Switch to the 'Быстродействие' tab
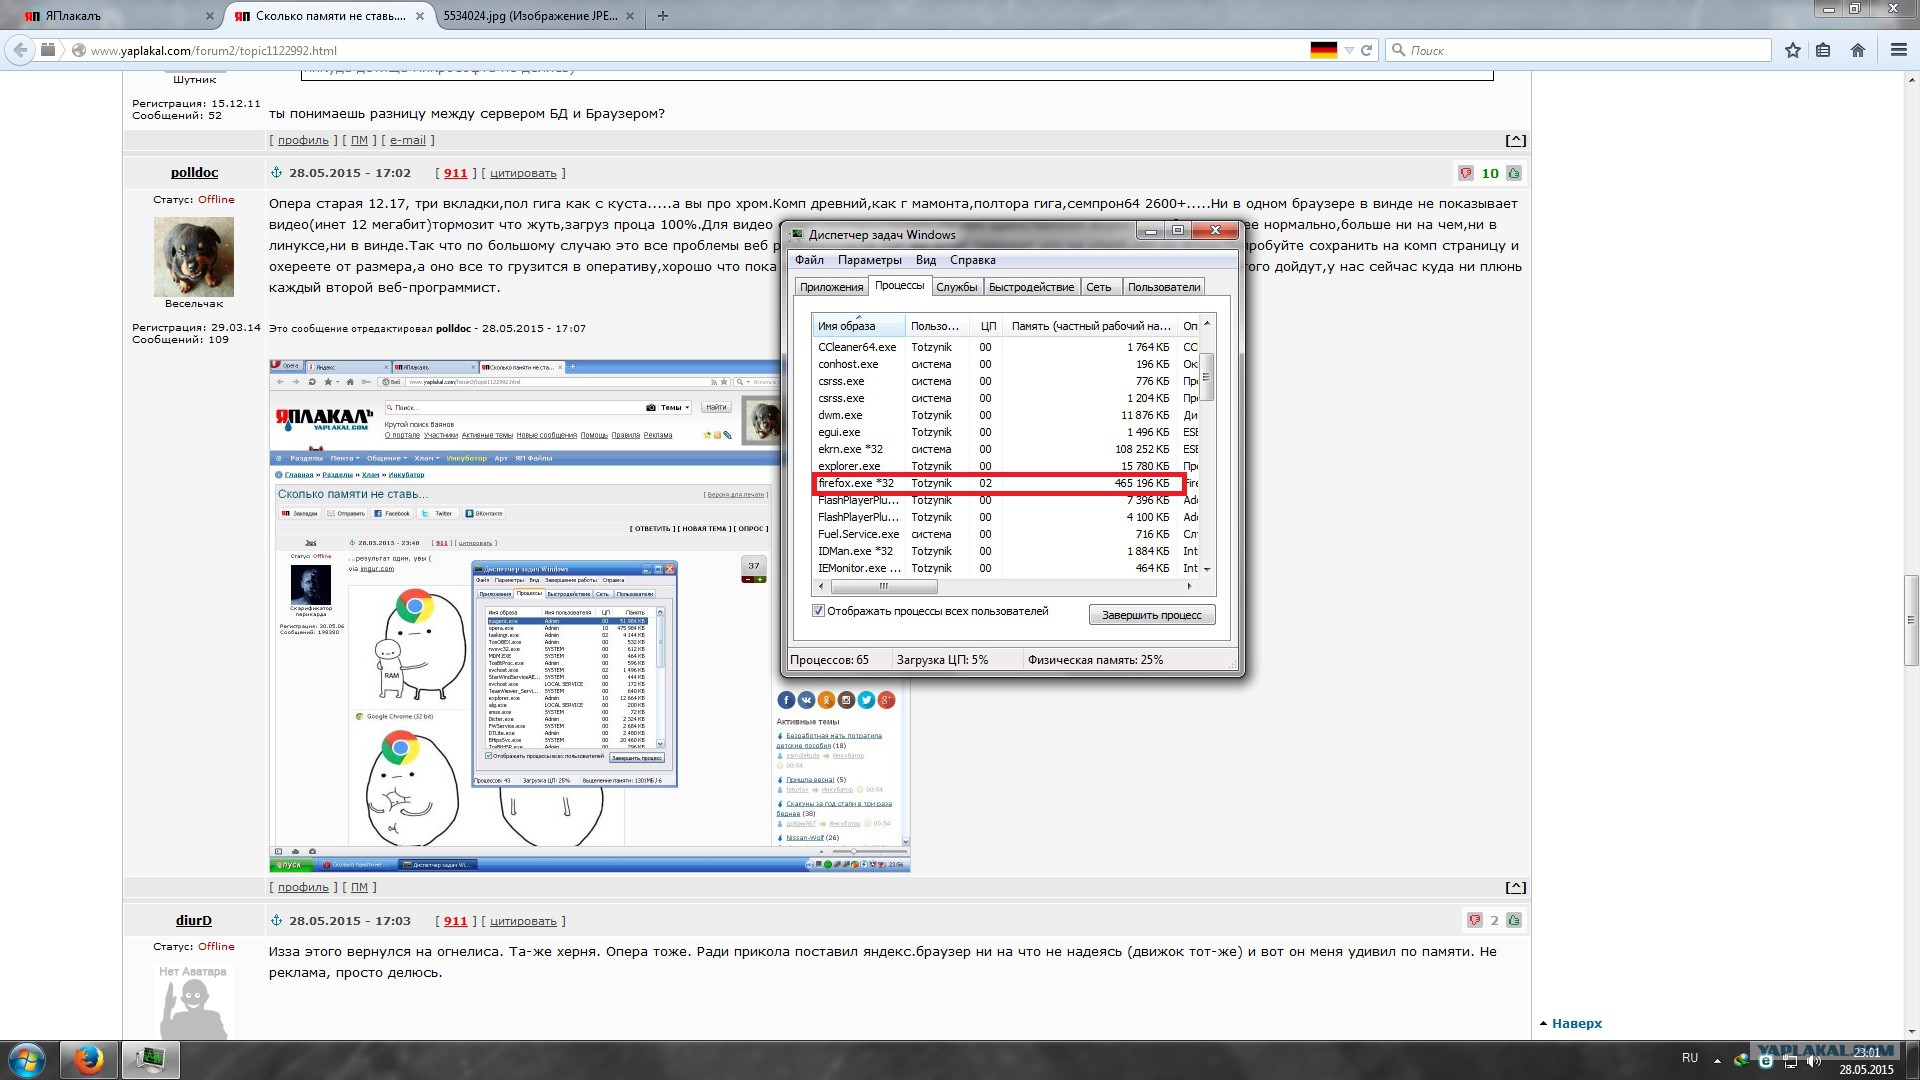 [x=1032, y=287]
